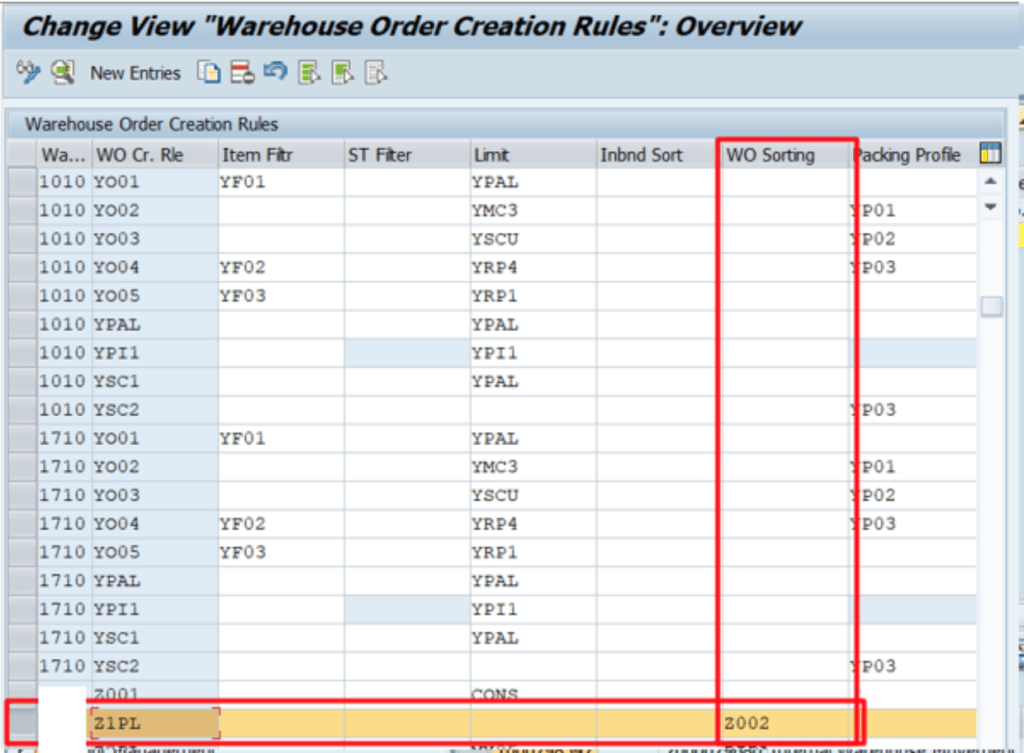The height and width of the screenshot is (753, 1024).
Task: Click the Delete row icon
Action: click(241, 72)
